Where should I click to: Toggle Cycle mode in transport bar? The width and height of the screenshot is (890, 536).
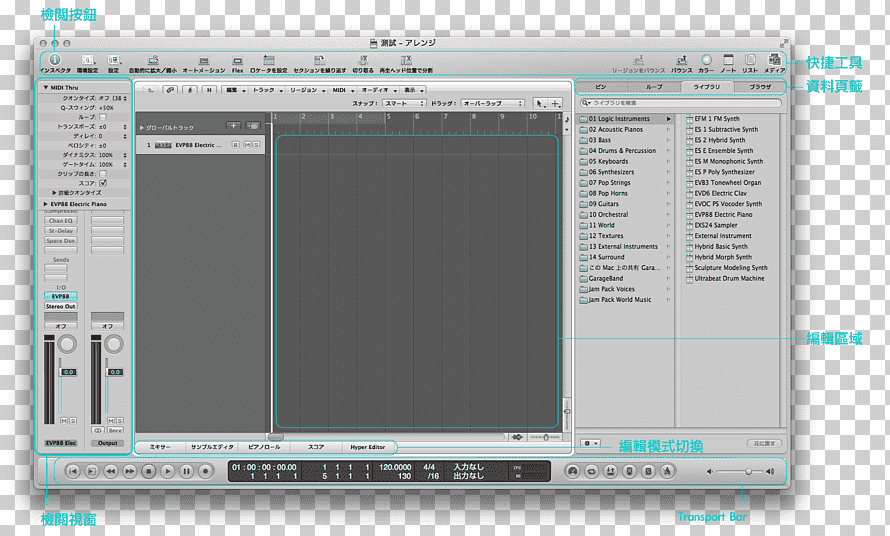591,471
